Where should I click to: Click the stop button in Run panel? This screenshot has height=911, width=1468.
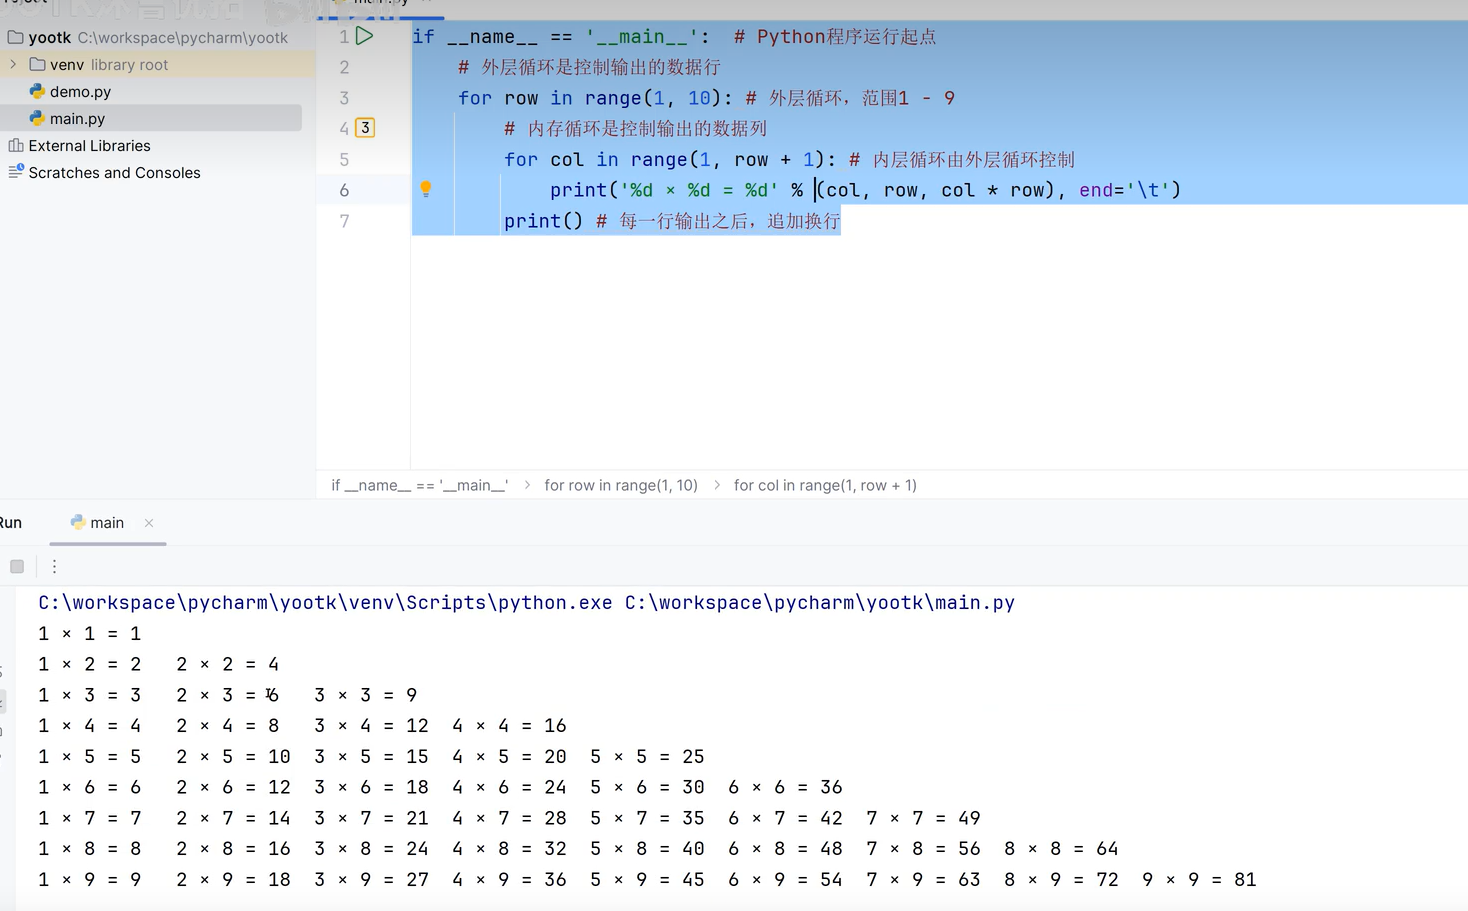(17, 566)
